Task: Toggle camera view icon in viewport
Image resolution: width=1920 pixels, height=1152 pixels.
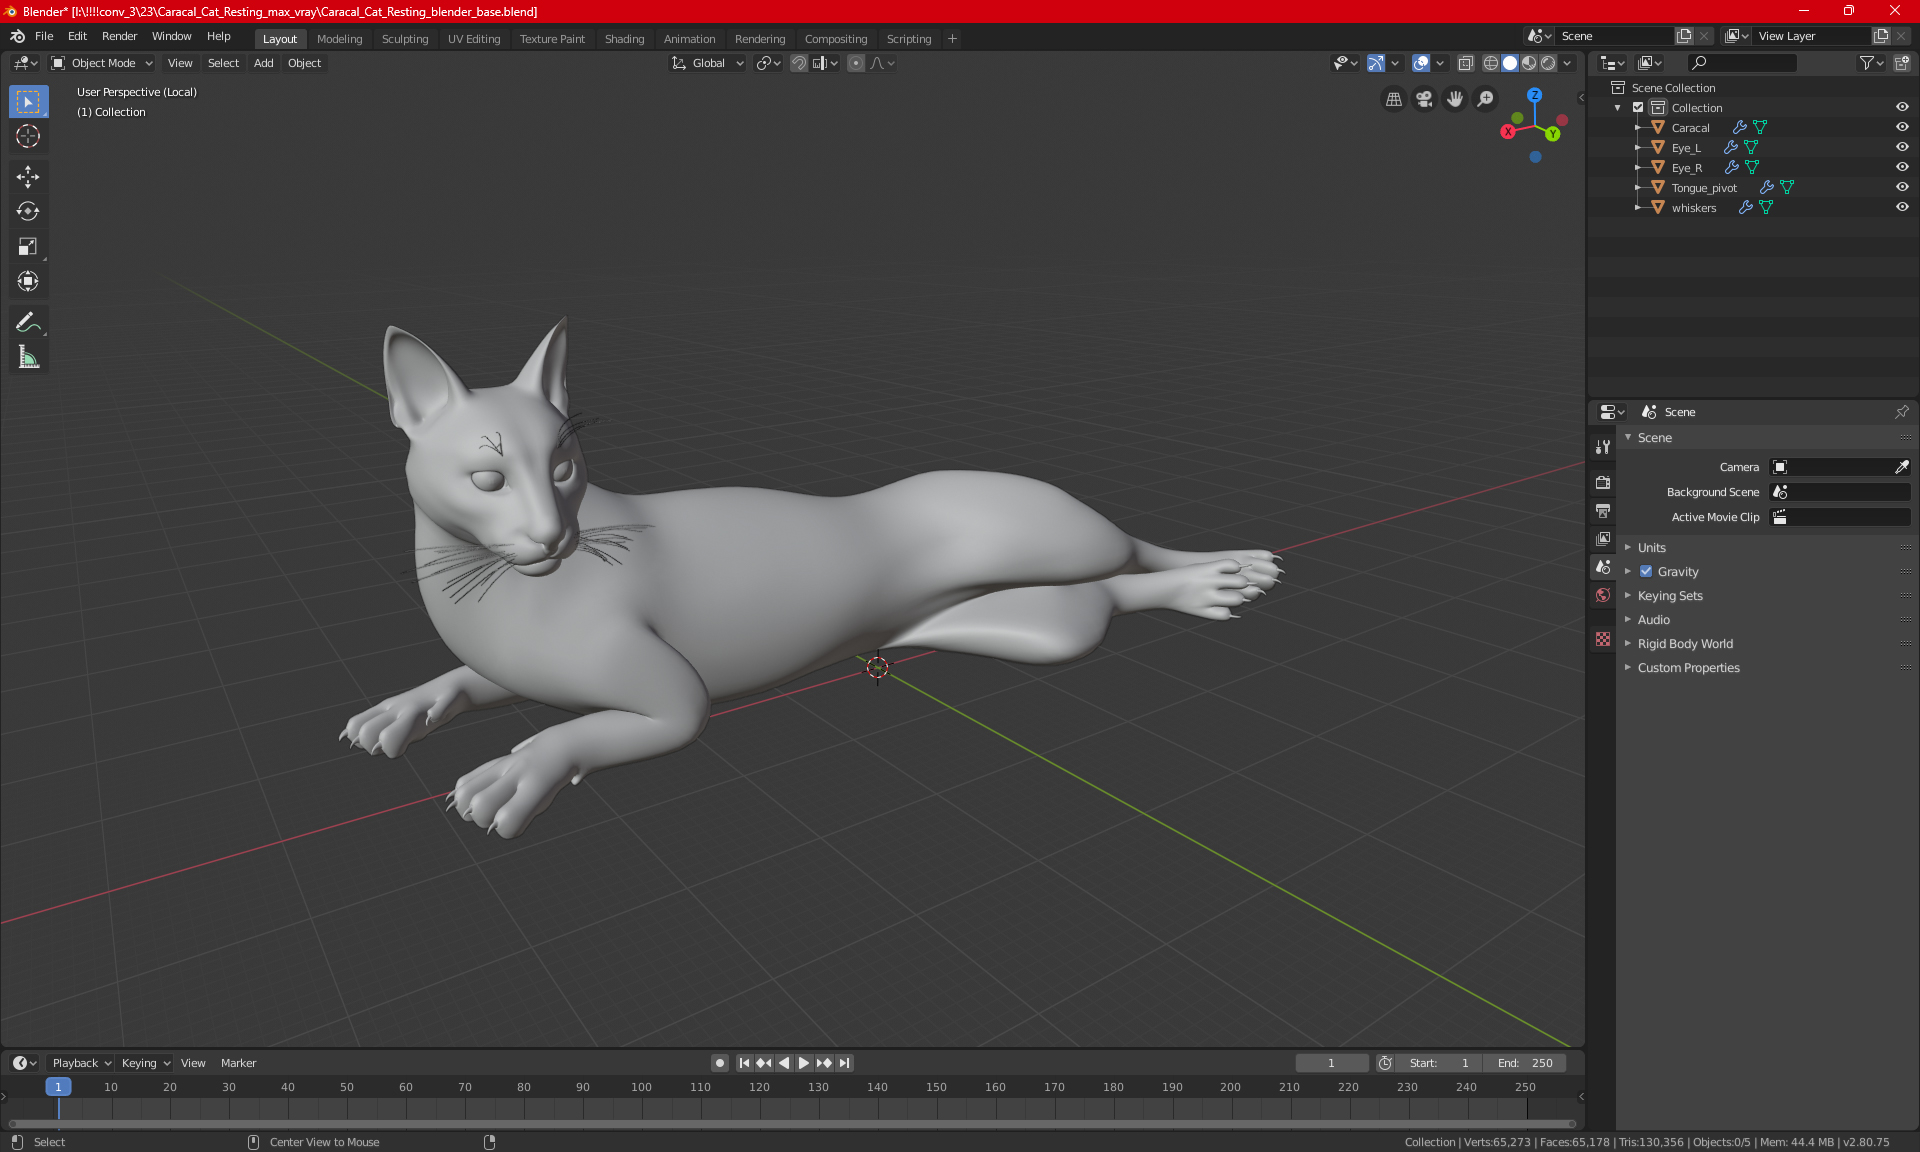Action: click(1424, 99)
